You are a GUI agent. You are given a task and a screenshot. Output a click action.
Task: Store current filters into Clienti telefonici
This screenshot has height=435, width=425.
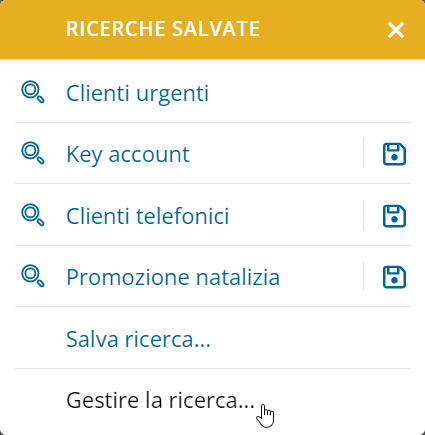[x=394, y=216]
